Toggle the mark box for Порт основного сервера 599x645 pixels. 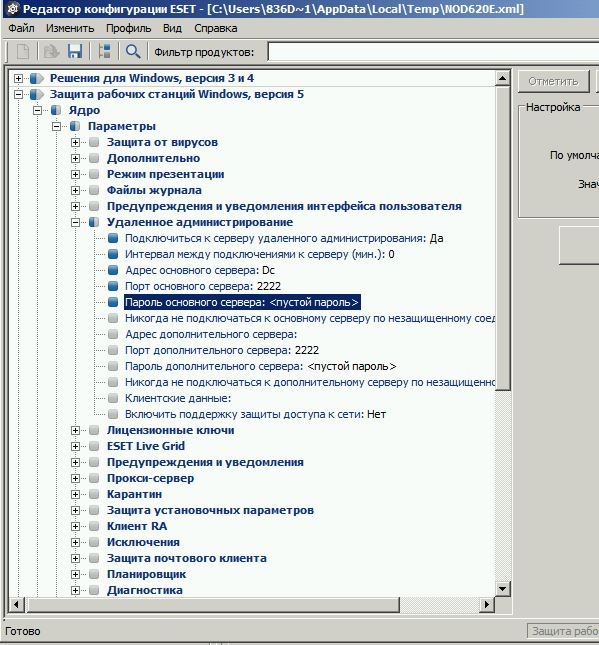(x=113, y=286)
